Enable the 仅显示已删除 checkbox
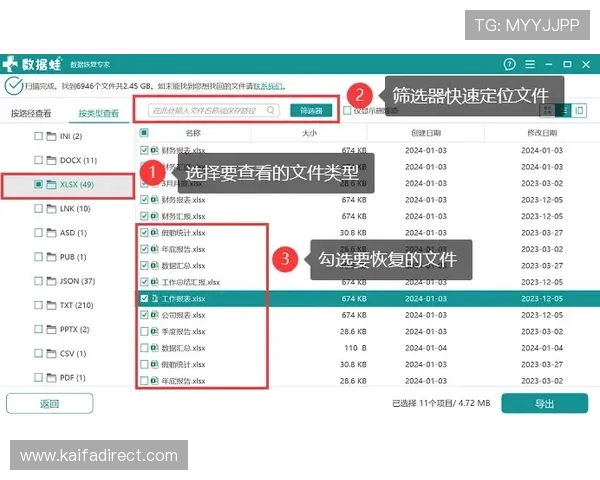 (x=347, y=111)
